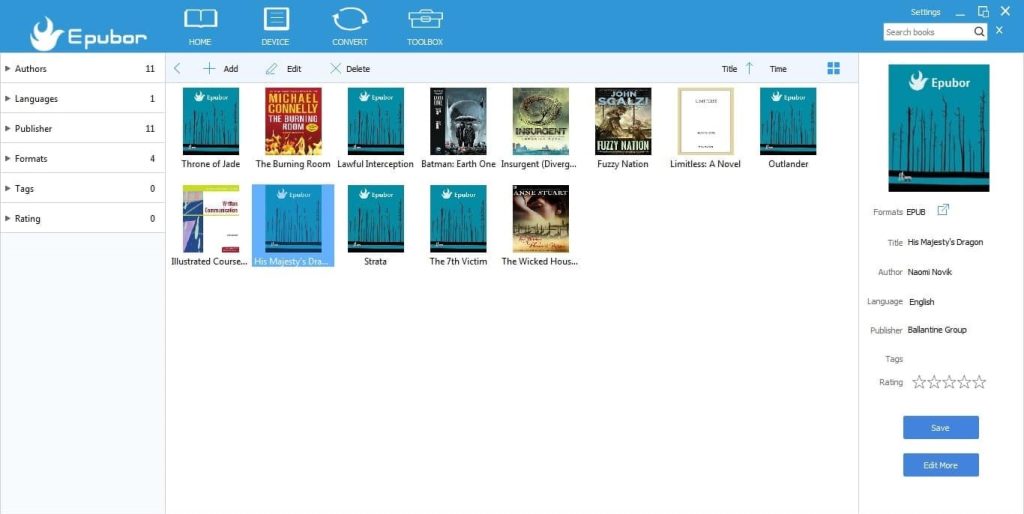1024x514 pixels.
Task: Focus the Search books field
Action: coord(927,31)
